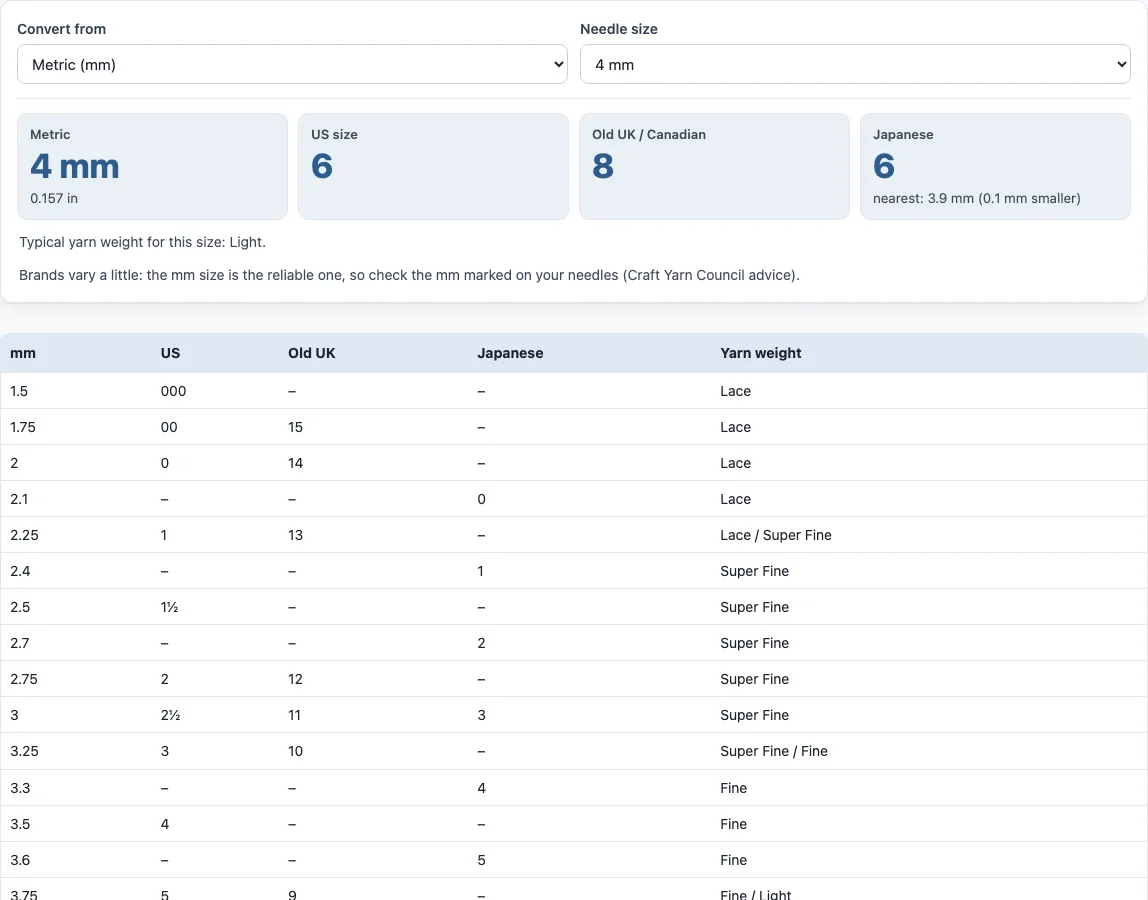Open the Convert from dropdown
1148x900 pixels.
292,64
